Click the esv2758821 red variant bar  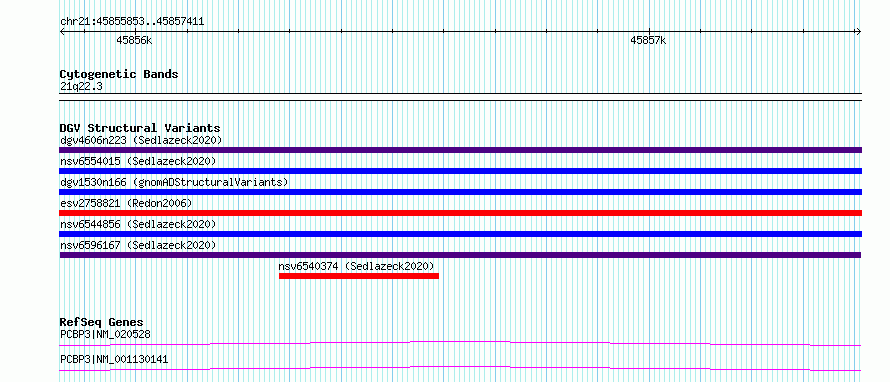click(460, 213)
